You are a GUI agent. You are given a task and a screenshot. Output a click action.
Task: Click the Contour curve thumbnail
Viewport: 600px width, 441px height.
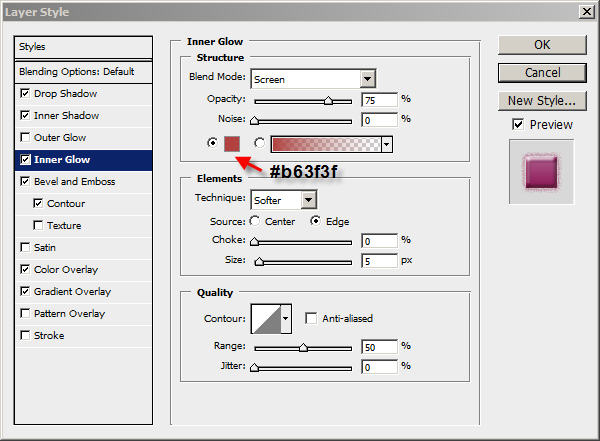[x=266, y=318]
